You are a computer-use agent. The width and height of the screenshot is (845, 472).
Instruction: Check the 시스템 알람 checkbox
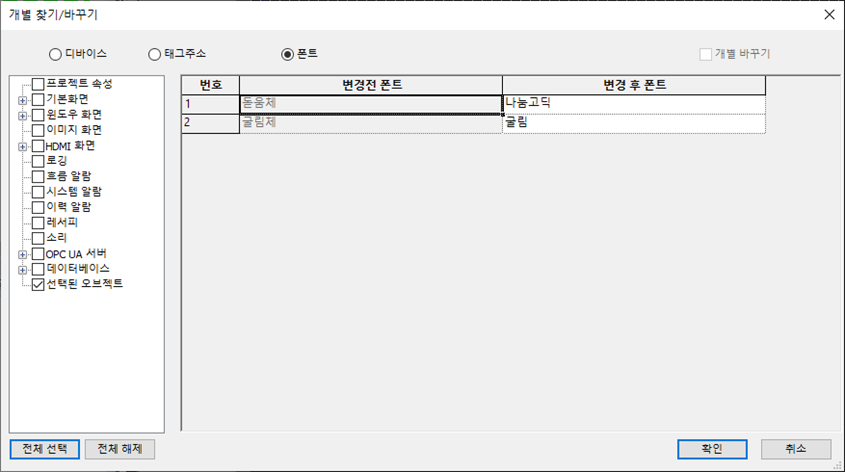(x=38, y=192)
